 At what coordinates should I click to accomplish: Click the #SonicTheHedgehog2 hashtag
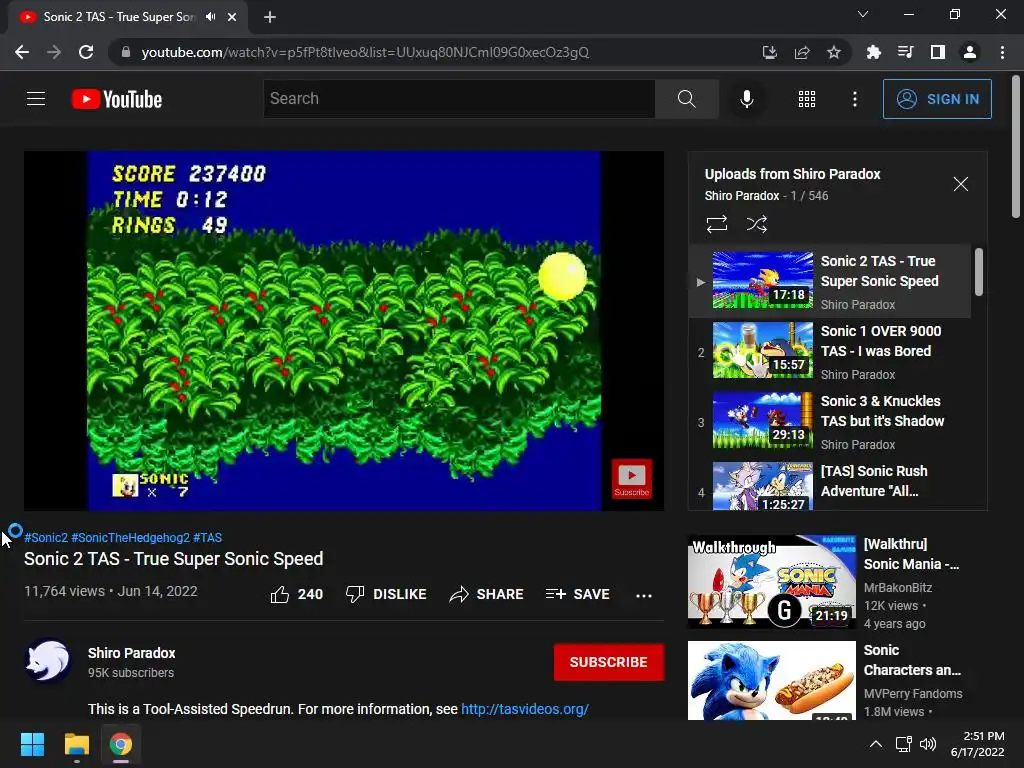[x=131, y=537]
